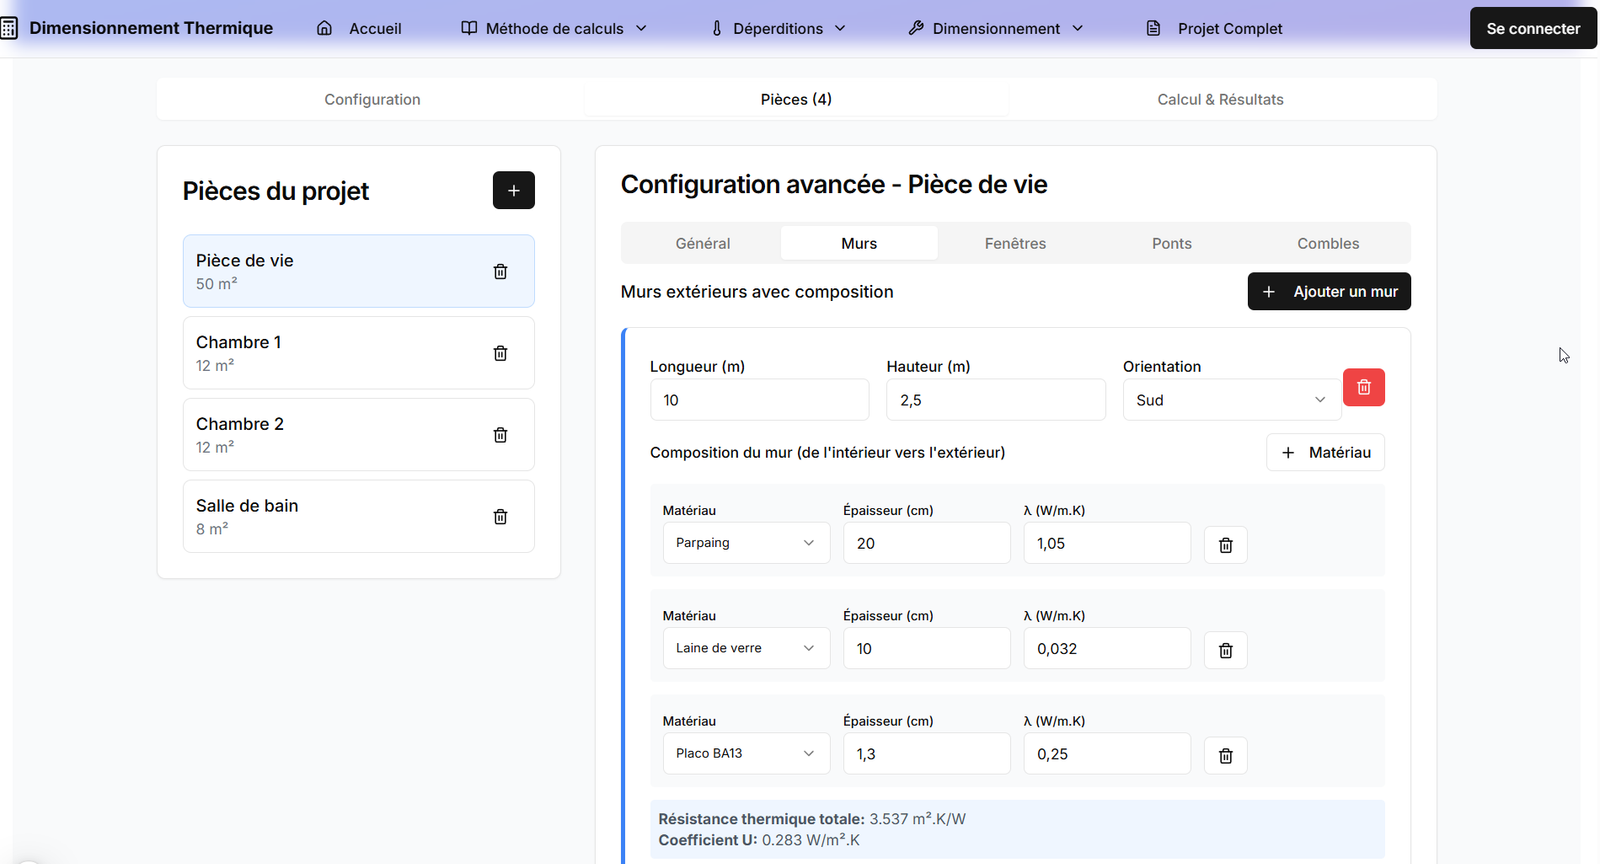The height and width of the screenshot is (864, 1600).
Task: Open Méthode de calculs menu
Action: click(554, 28)
